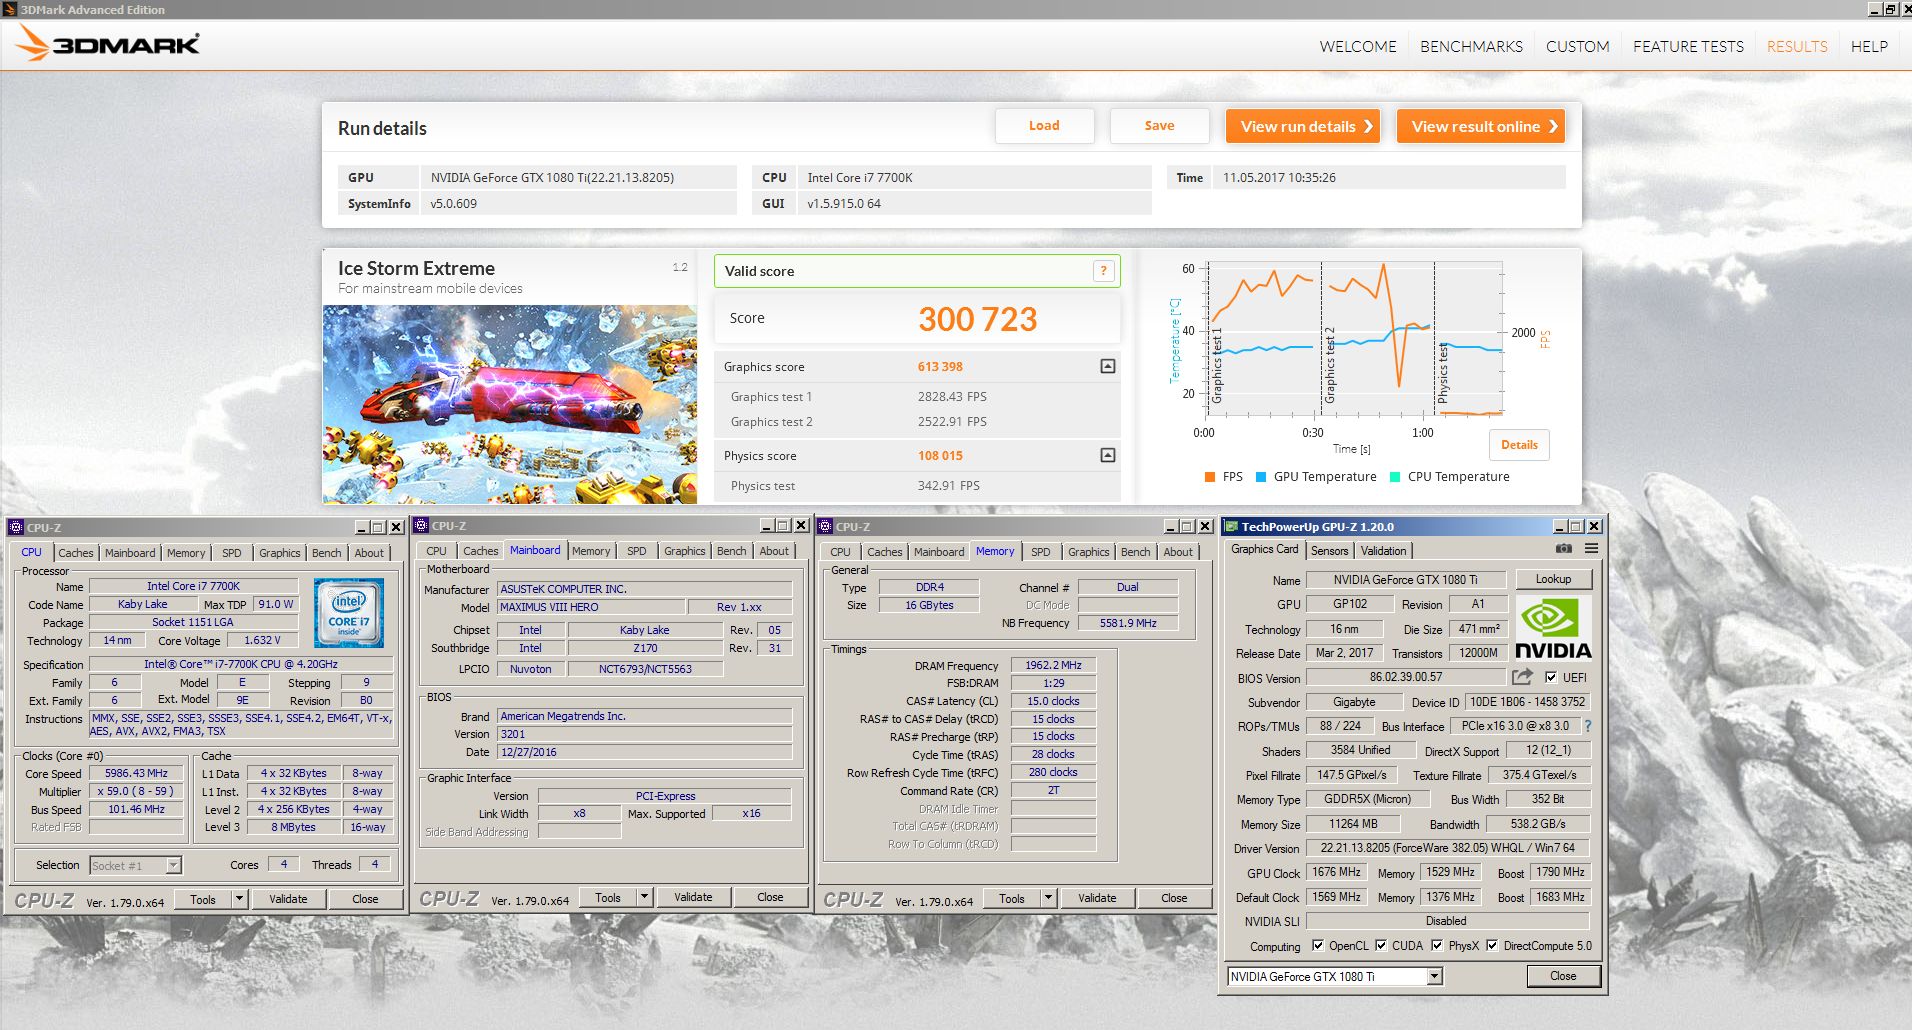Open Caches tab in first CPU-Z window
1912x1030 pixels.
[75, 552]
